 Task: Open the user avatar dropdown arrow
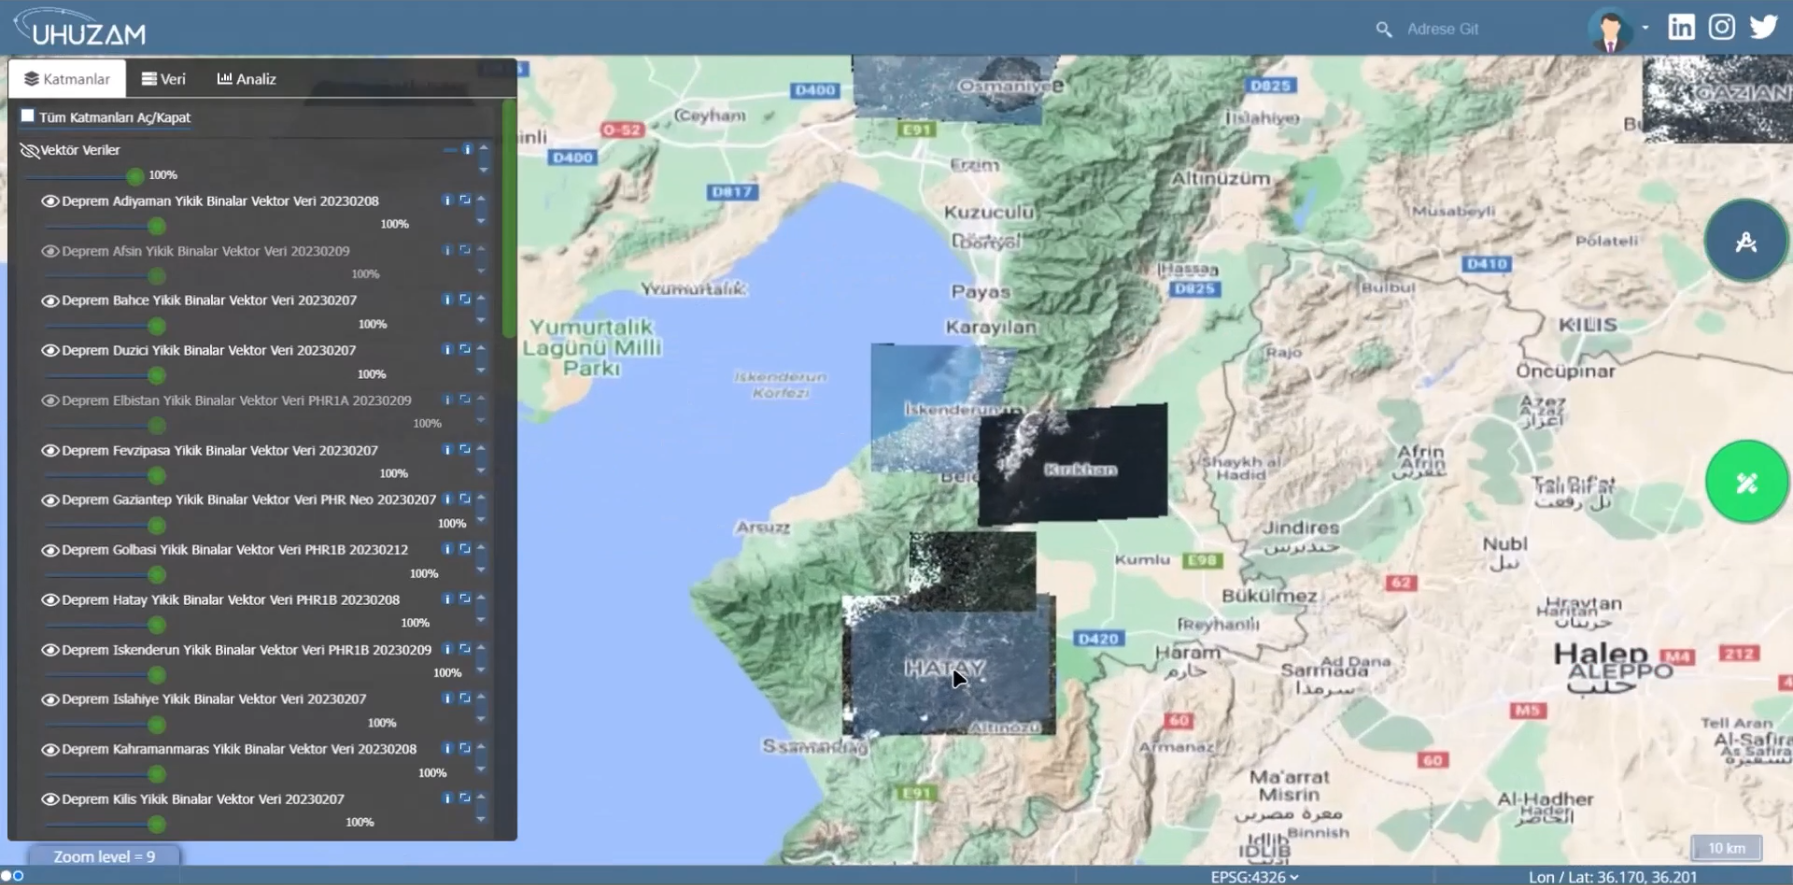[1645, 28]
